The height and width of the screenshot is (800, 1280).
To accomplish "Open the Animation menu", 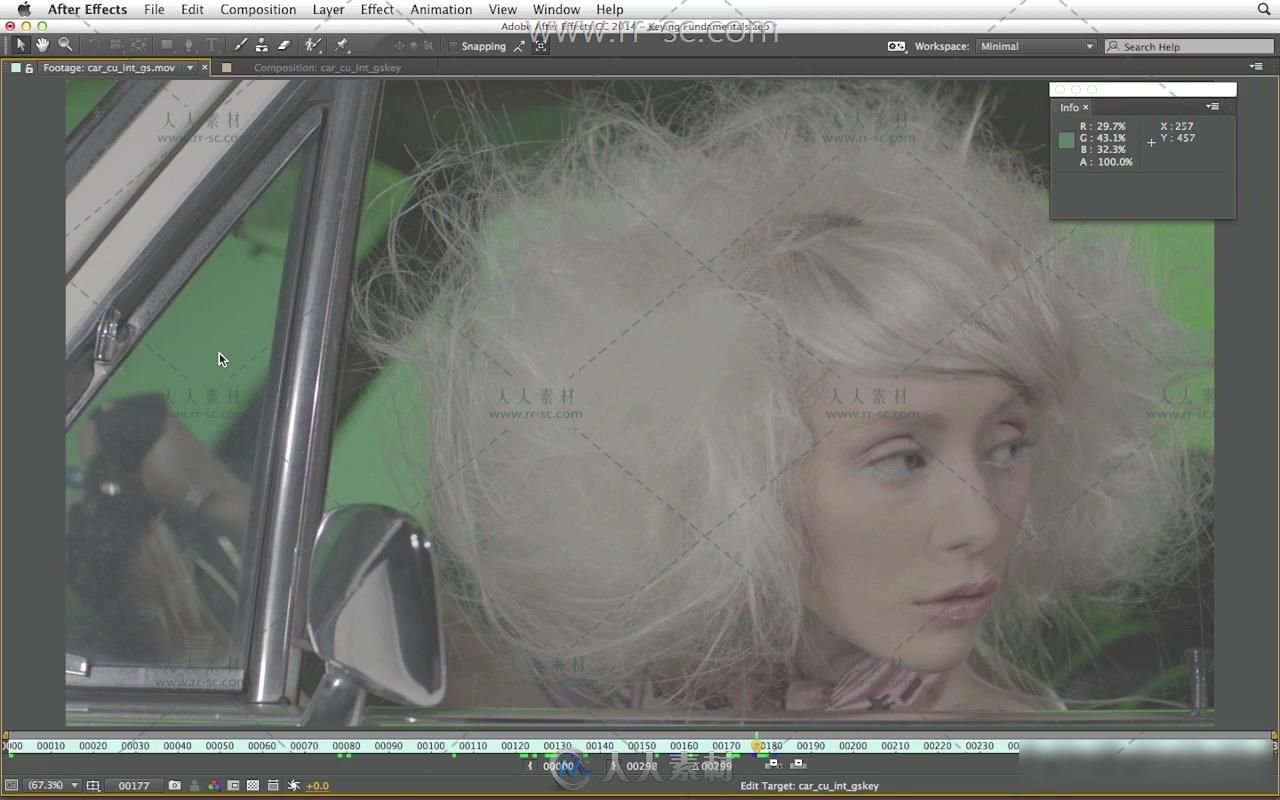I will click(441, 9).
